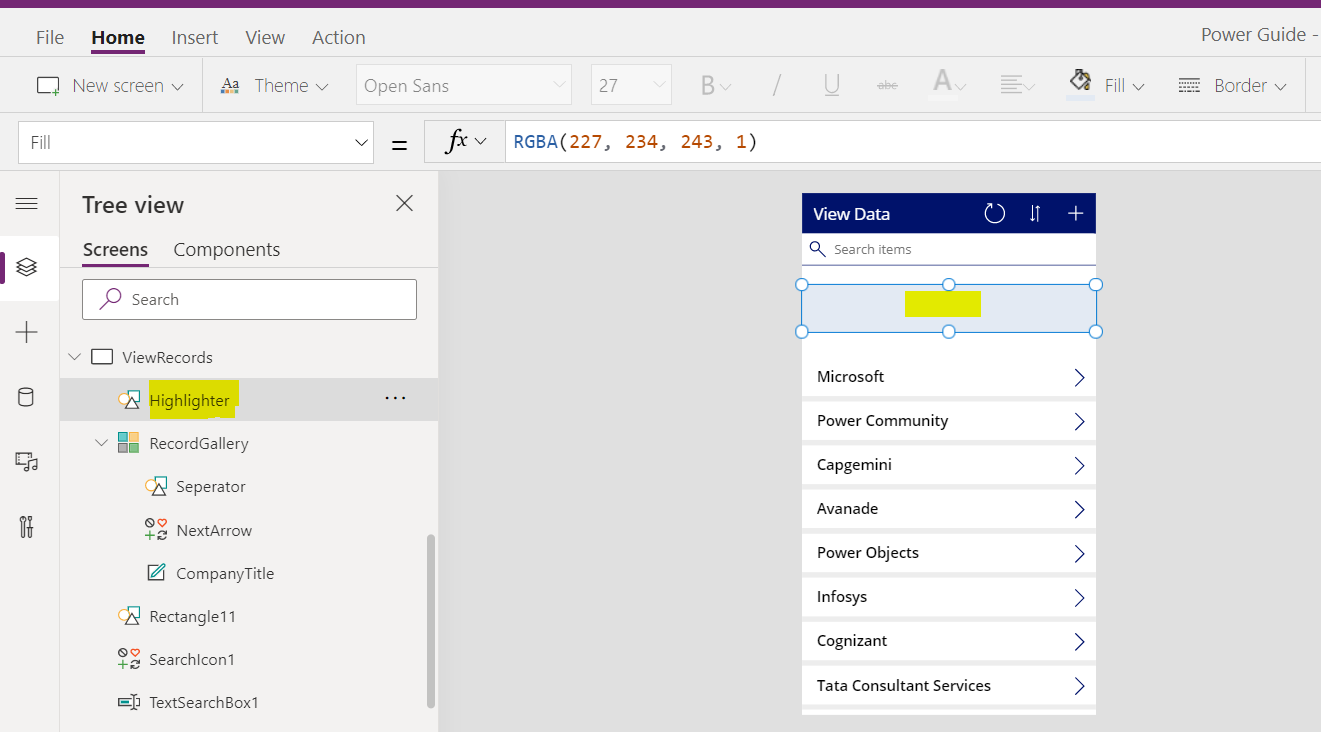Switch to the Home tab
The height and width of the screenshot is (732, 1321).
pyautogui.click(x=118, y=38)
